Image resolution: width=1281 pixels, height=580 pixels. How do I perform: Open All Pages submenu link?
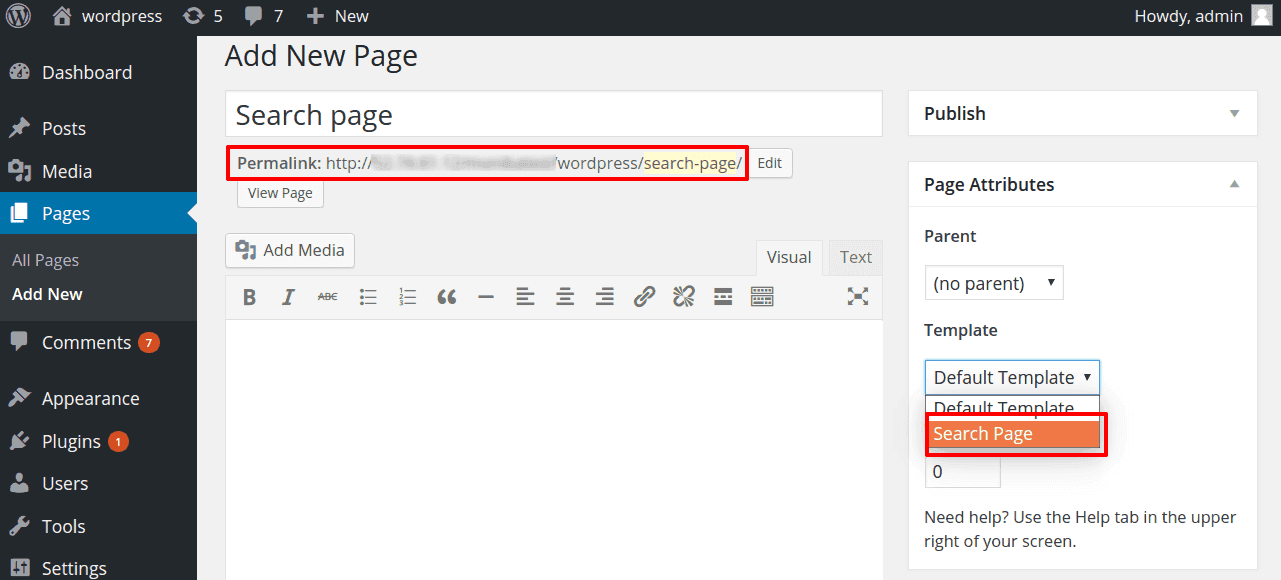[45, 260]
